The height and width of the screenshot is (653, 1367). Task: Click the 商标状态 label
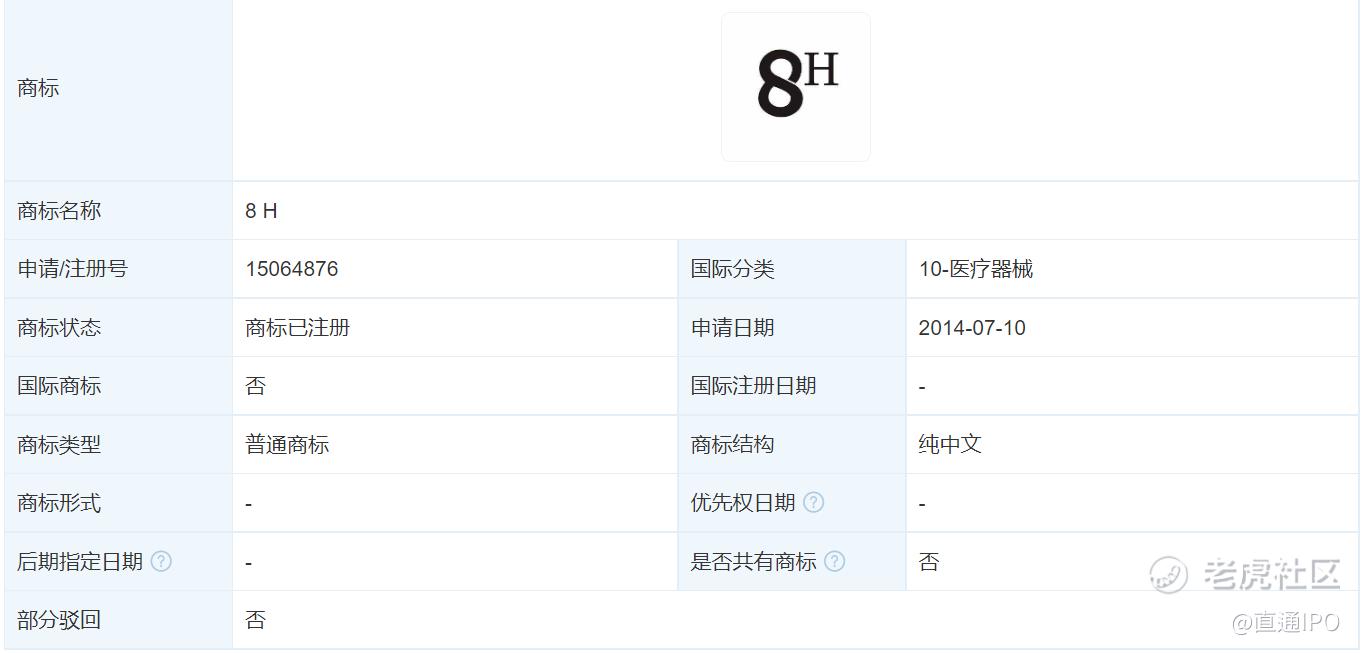[59, 328]
